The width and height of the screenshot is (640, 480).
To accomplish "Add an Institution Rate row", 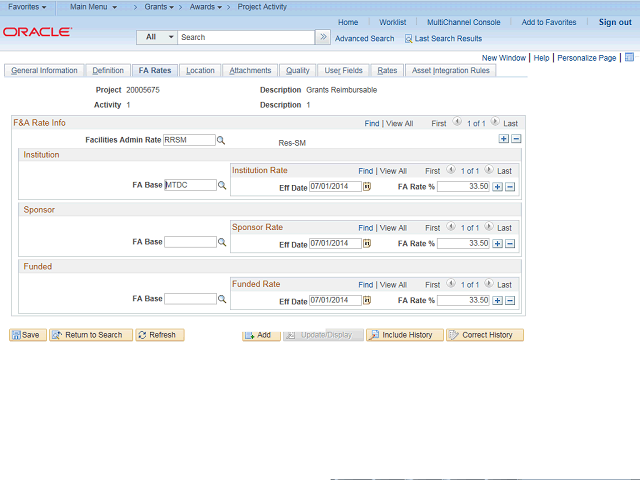I will 497,187.
